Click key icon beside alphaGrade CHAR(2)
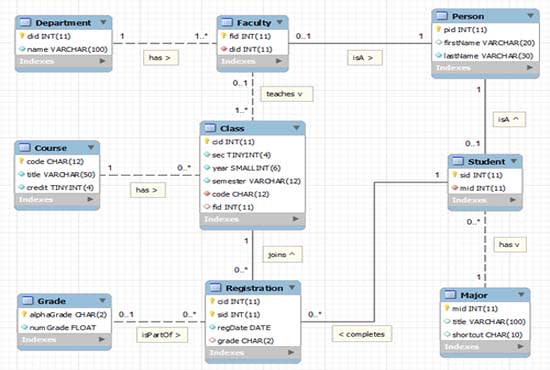This screenshot has width=550, height=370. click(x=24, y=314)
